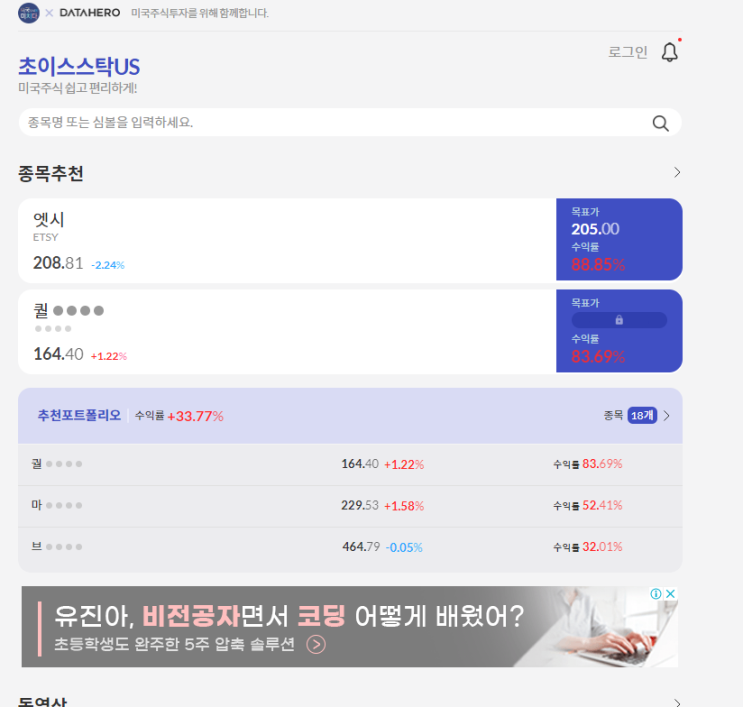Open the 로그인 login link
This screenshot has height=707, width=743.
point(627,52)
